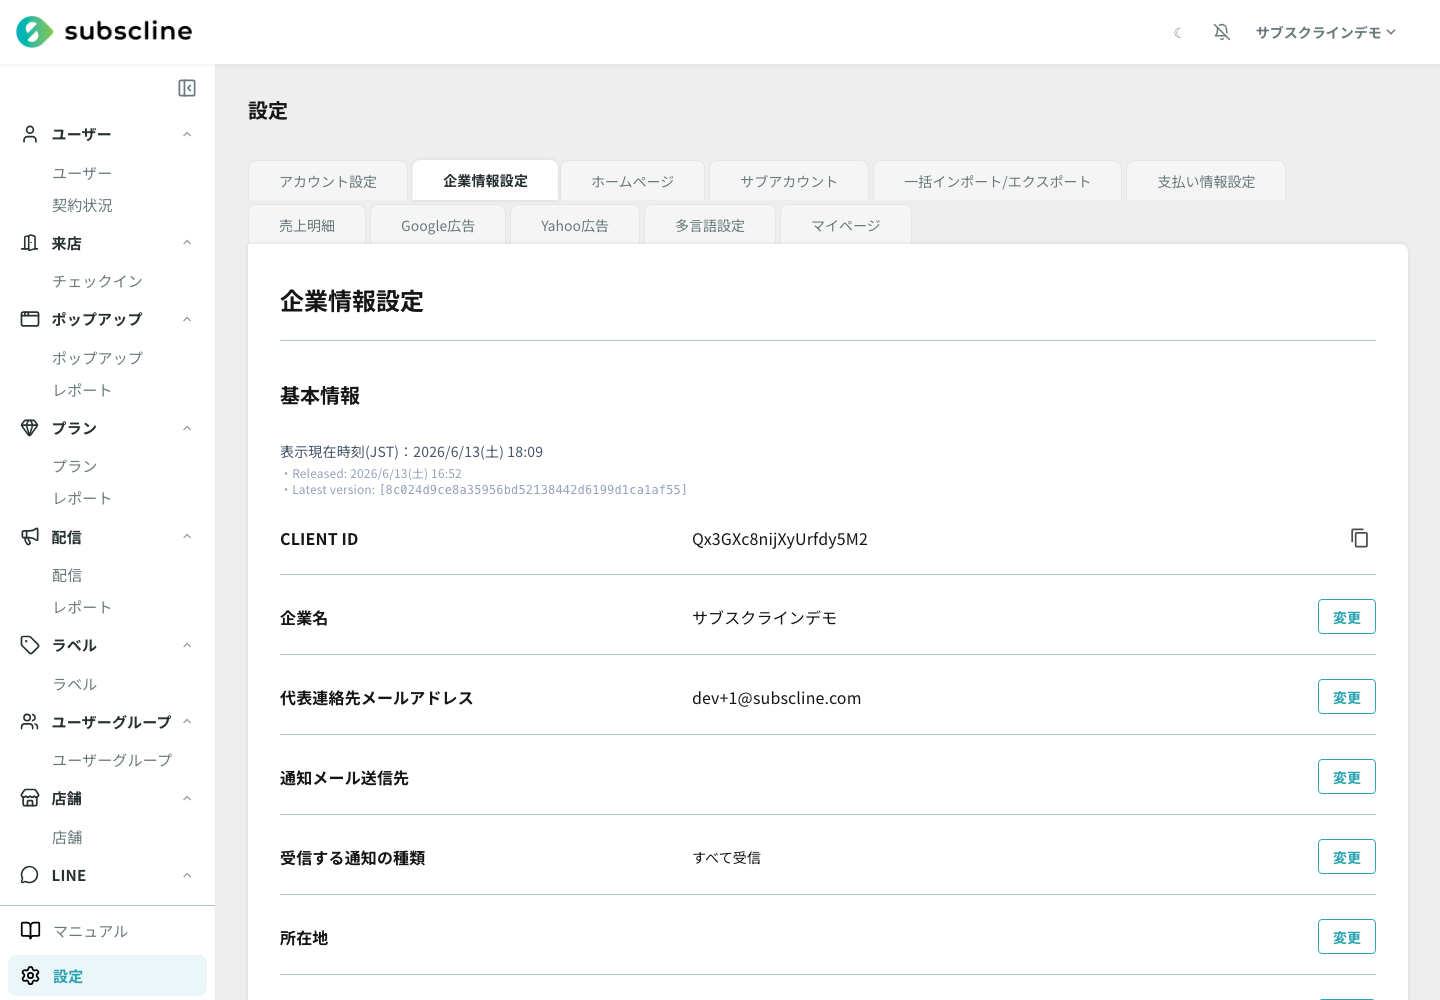
Task: Open チェックイン in sidebar
Action: click(x=97, y=281)
